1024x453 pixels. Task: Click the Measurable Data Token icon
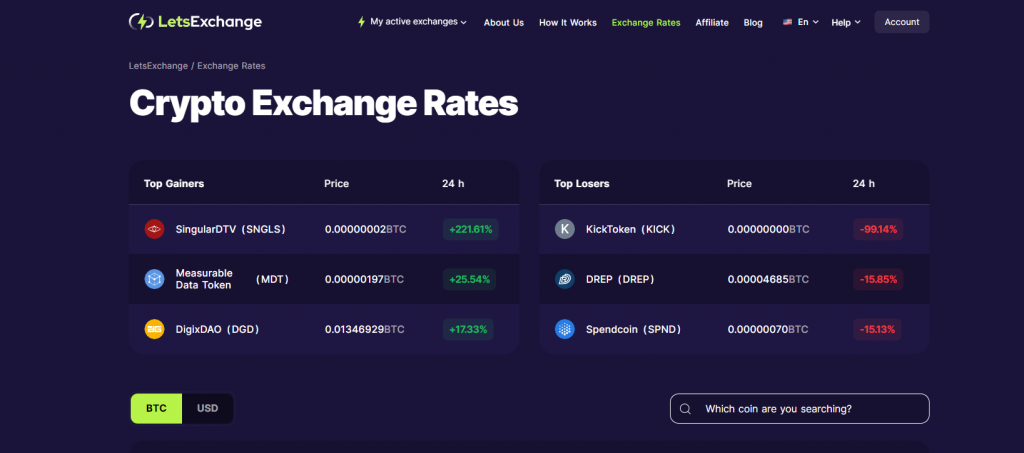[x=154, y=279]
